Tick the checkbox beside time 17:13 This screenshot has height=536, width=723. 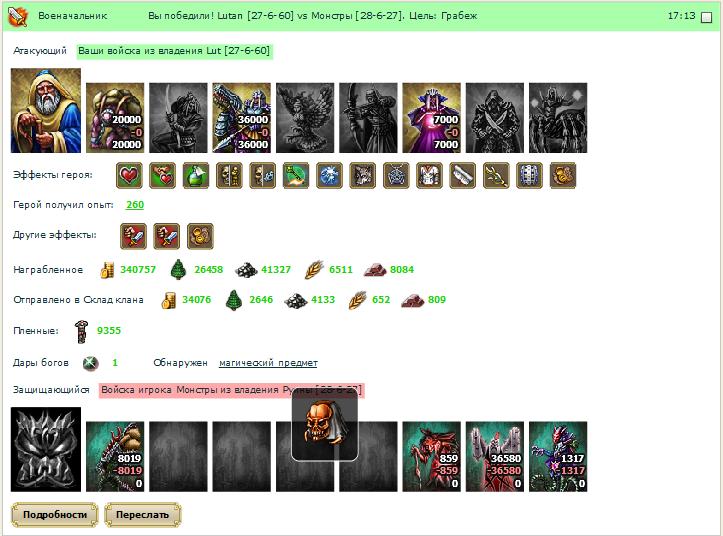coord(706,18)
